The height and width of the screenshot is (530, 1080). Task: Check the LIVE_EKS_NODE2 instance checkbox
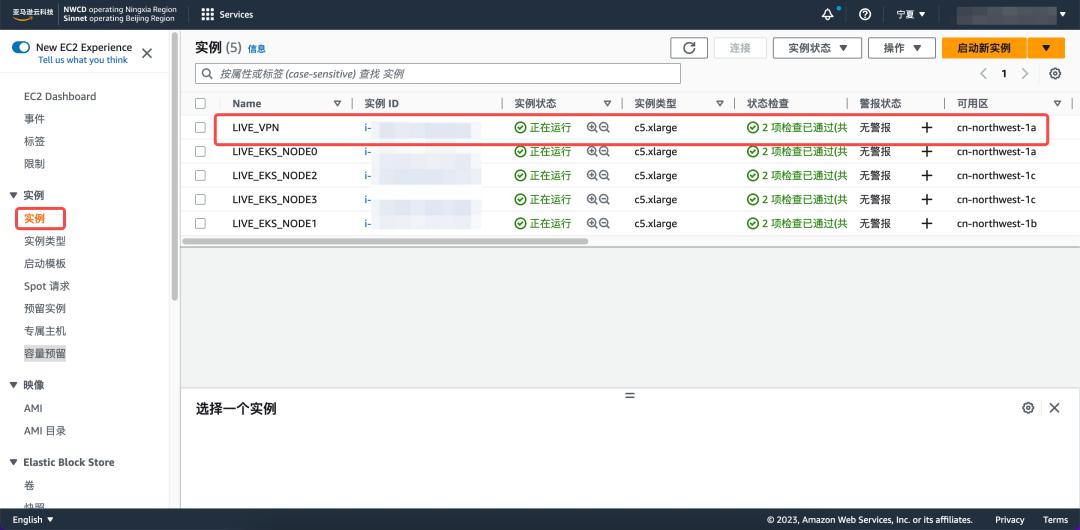coord(200,176)
